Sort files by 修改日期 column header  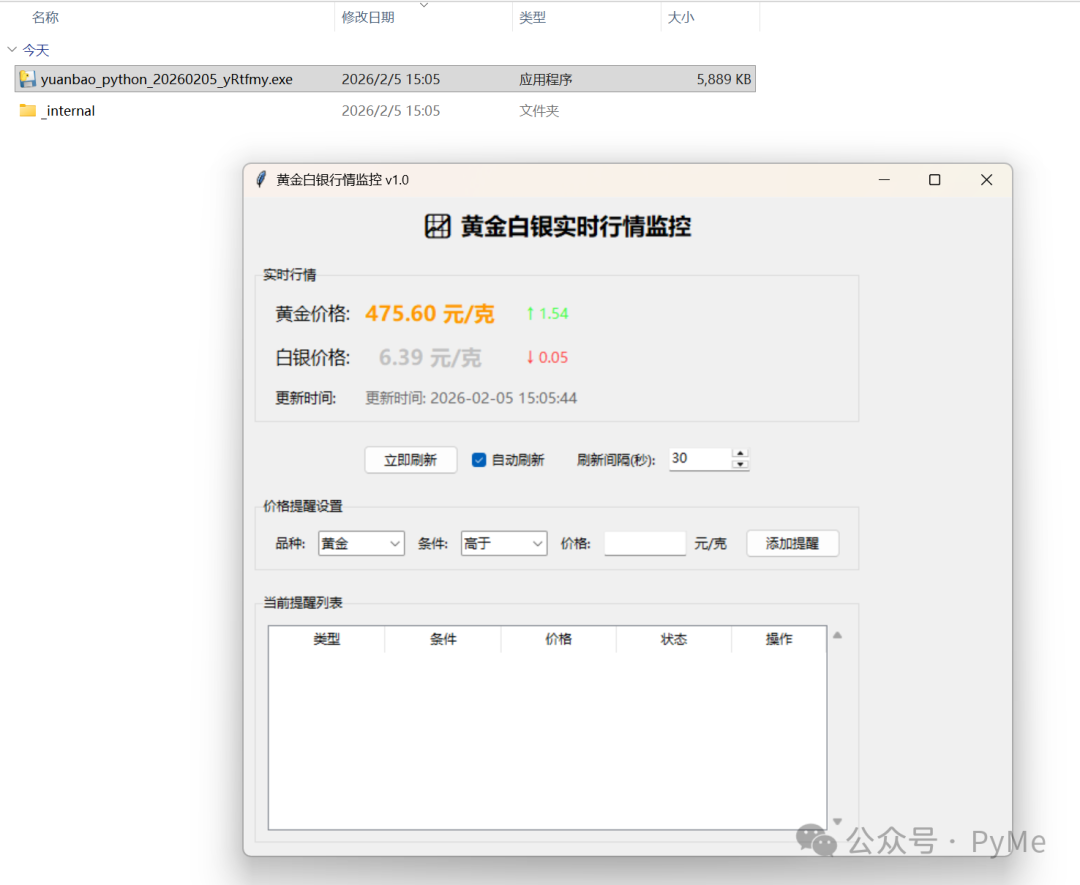pos(368,17)
